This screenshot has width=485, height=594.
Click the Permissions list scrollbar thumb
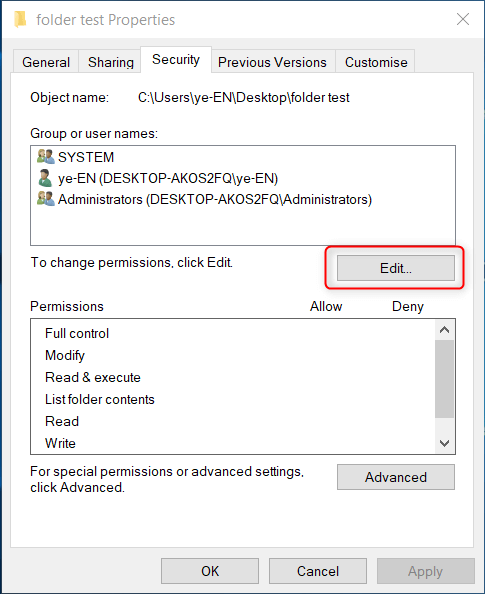[x=444, y=379]
